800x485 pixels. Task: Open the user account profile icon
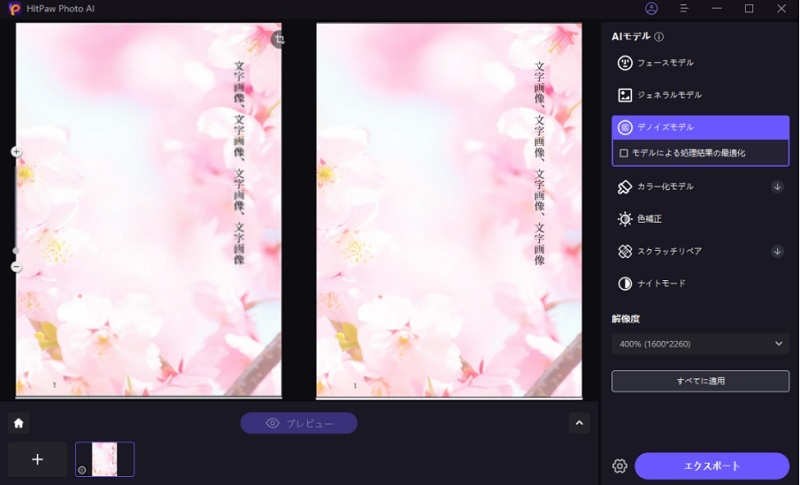click(651, 9)
